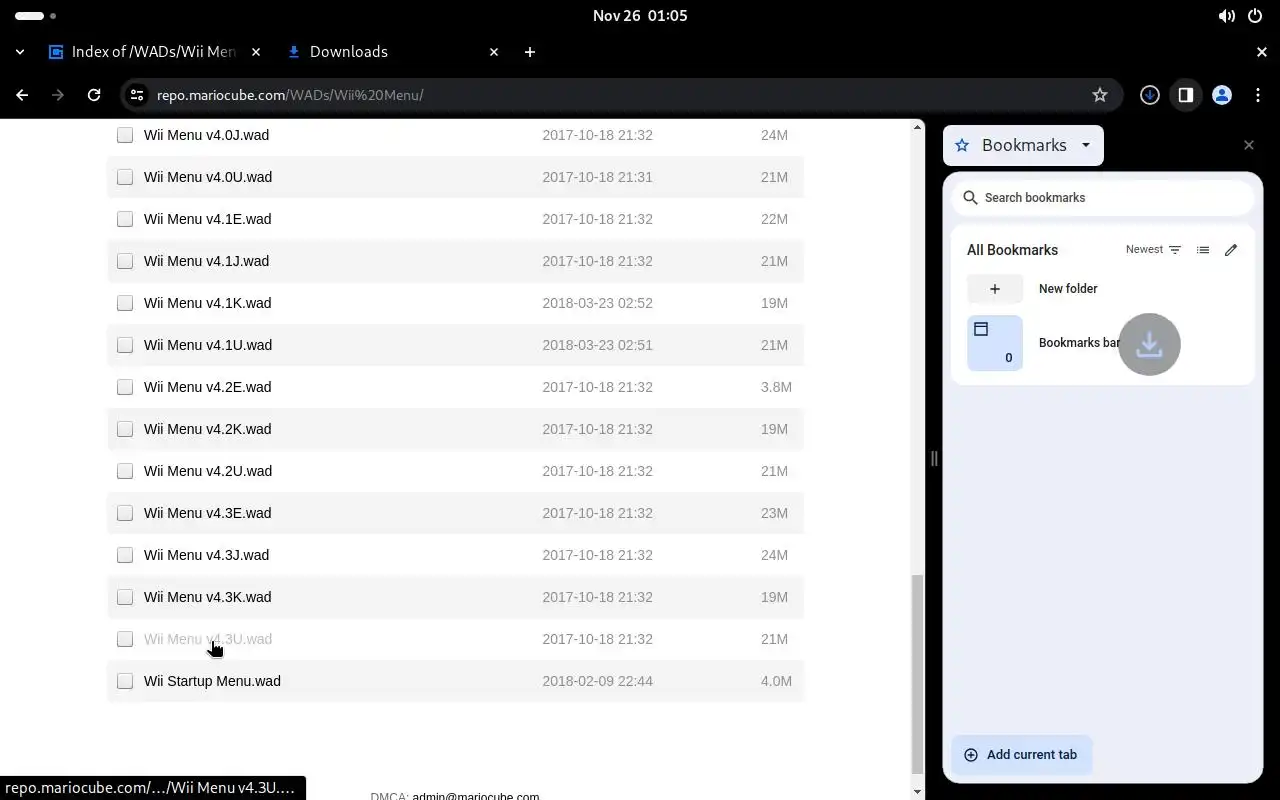1280x800 pixels.
Task: Check the Wii Menu v4.0U.wad box
Action: 125,177
